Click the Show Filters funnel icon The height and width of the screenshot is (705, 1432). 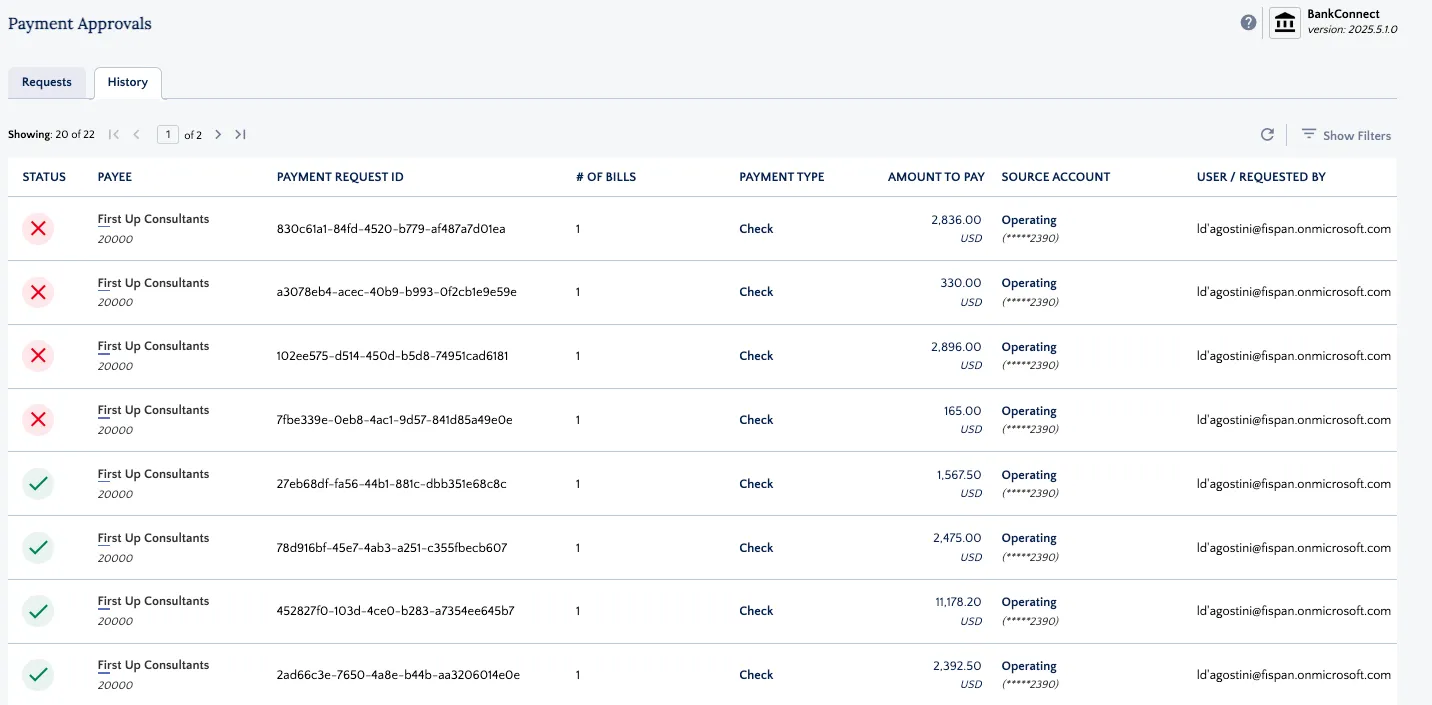tap(1308, 134)
